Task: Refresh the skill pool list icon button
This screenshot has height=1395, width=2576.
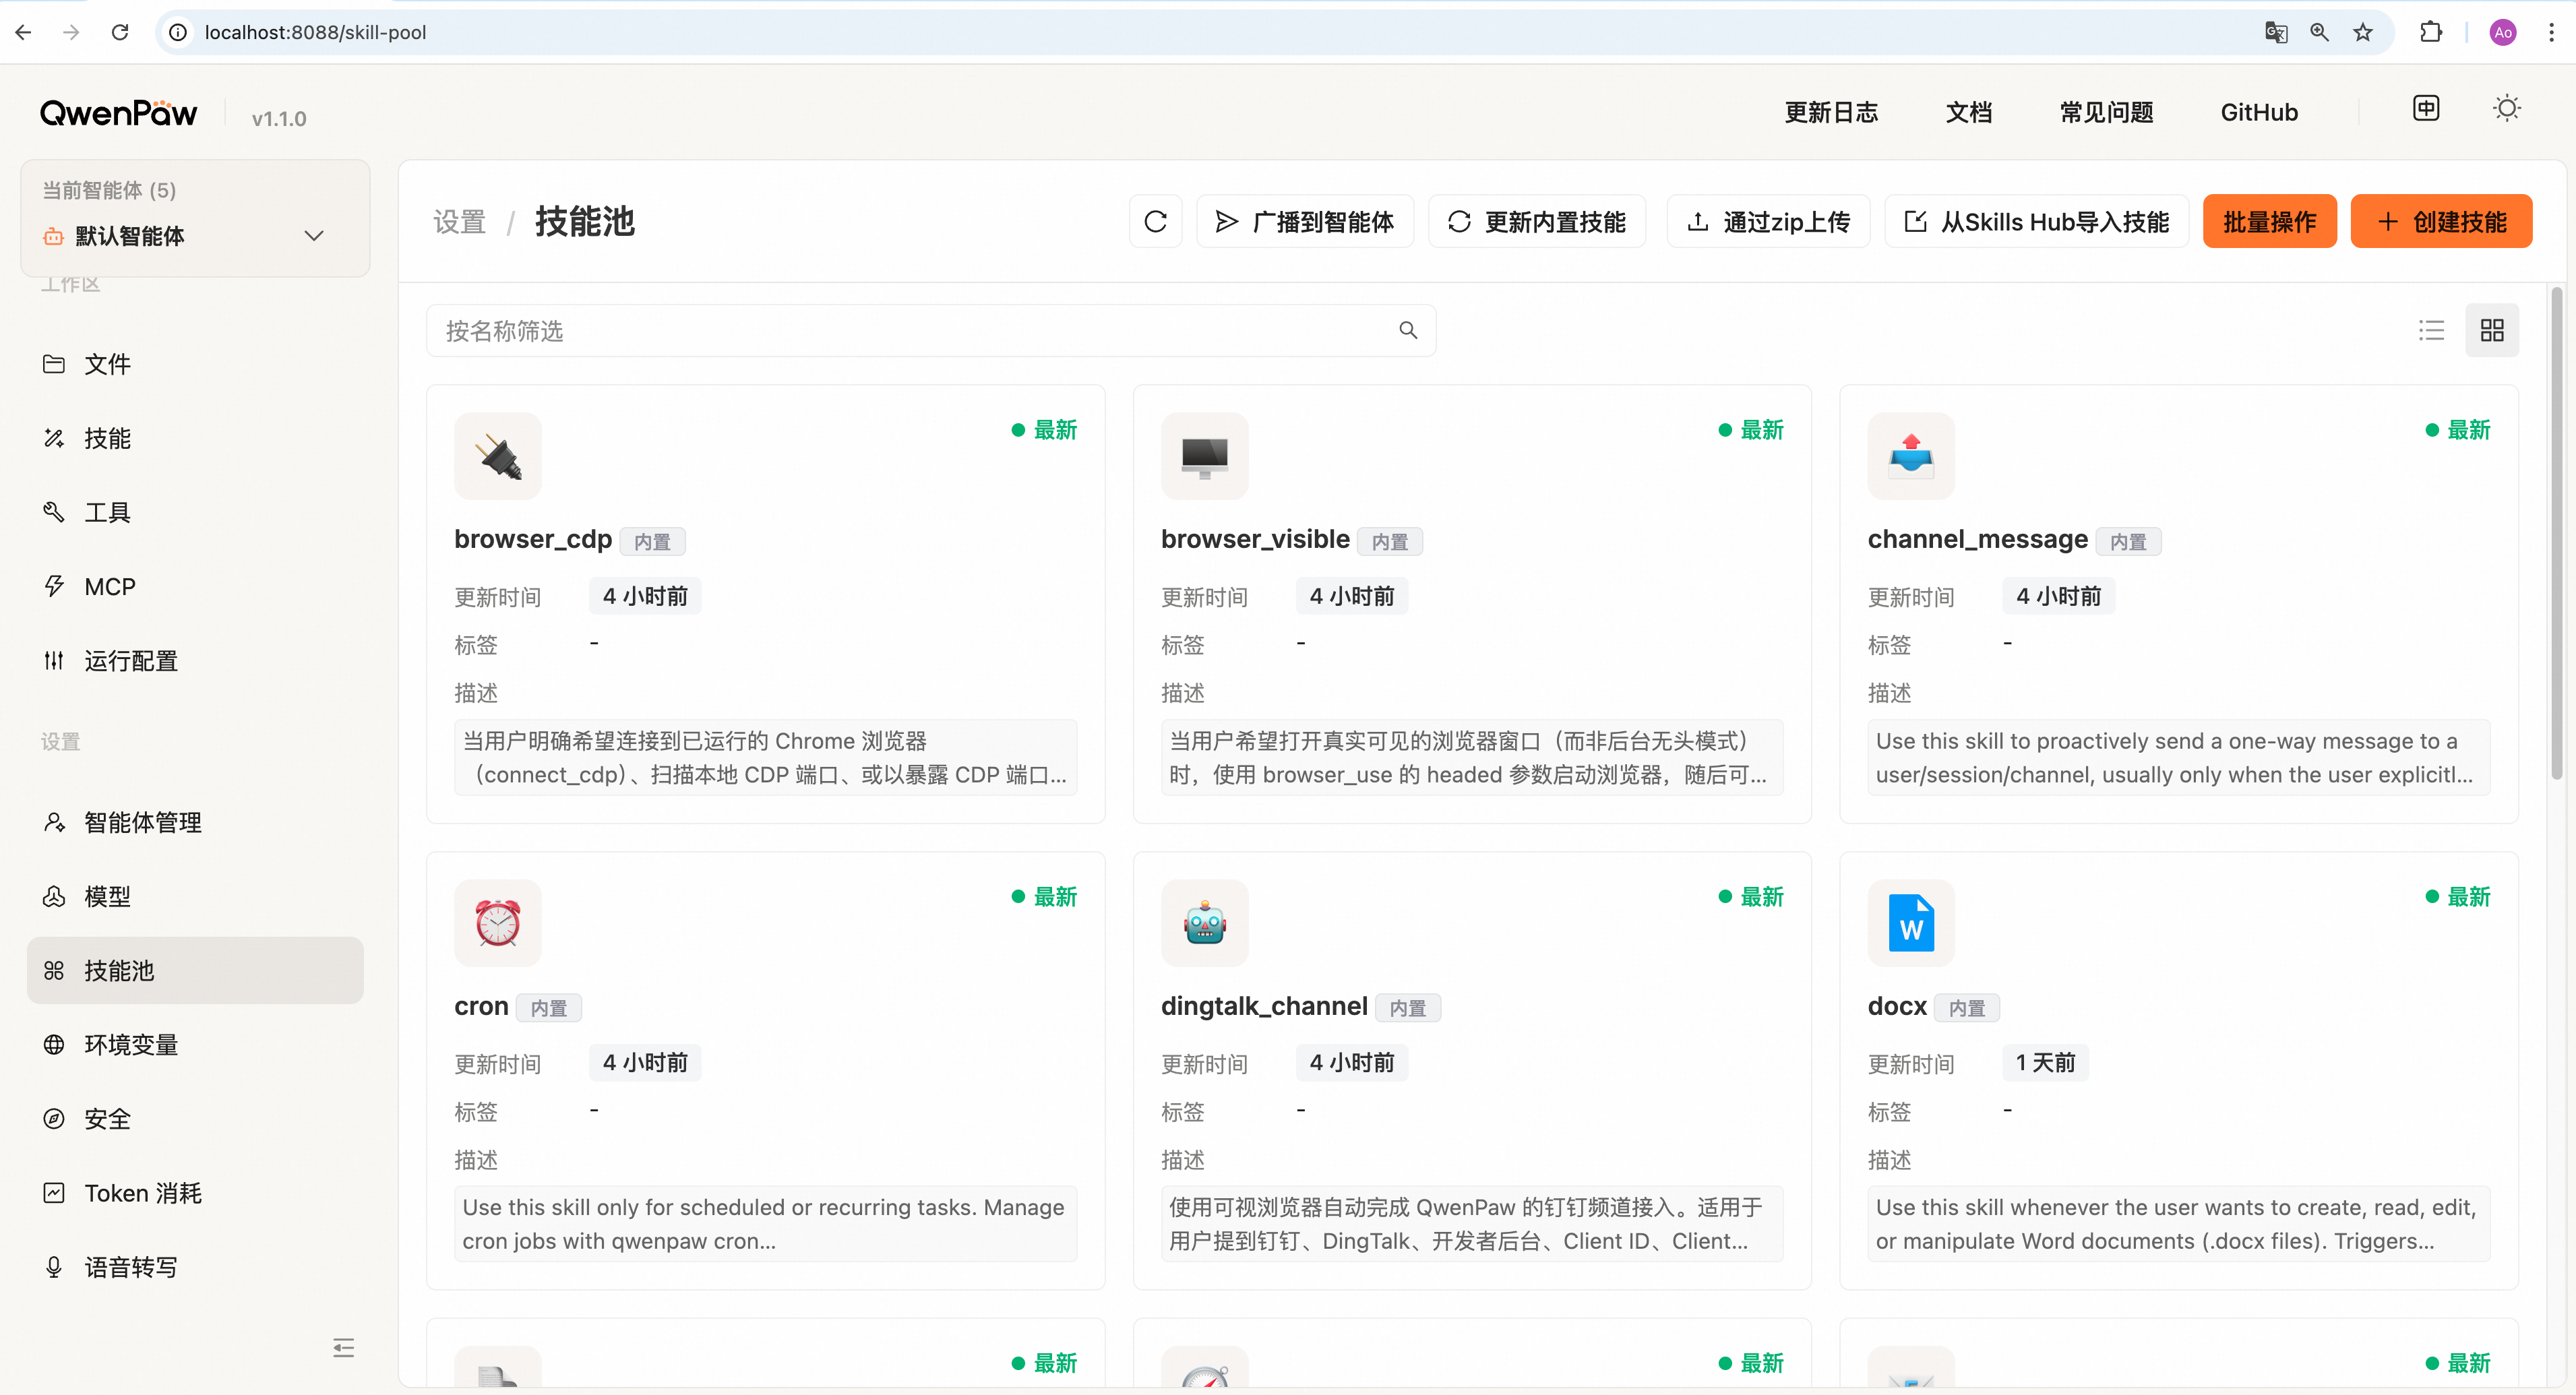Action: click(x=1156, y=221)
